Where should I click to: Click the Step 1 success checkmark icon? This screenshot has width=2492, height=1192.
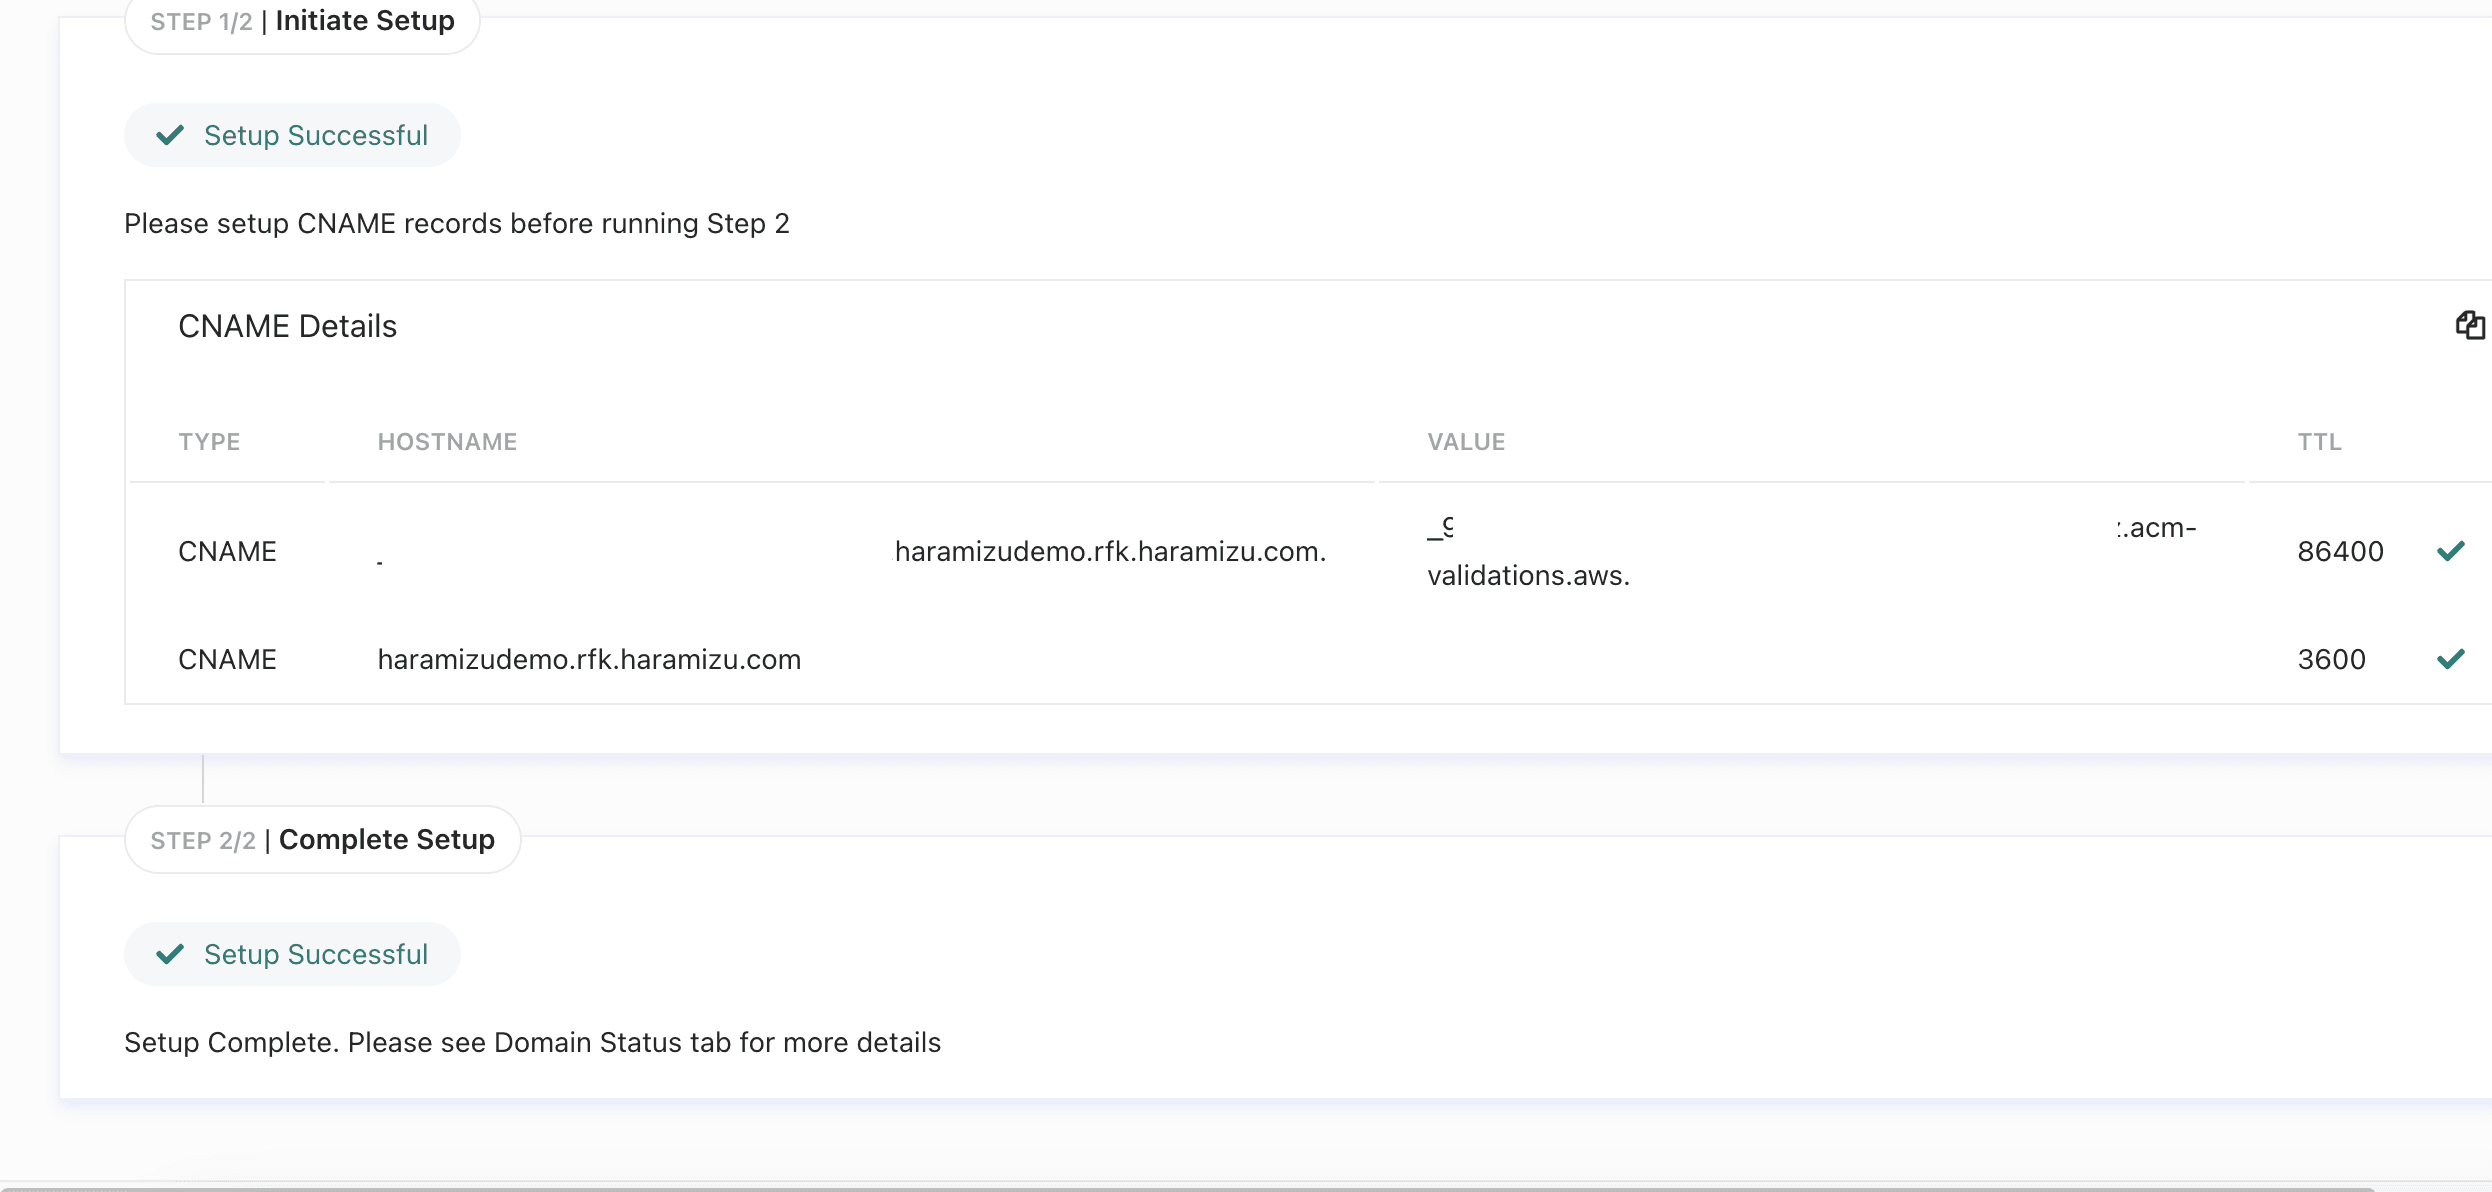[170, 135]
